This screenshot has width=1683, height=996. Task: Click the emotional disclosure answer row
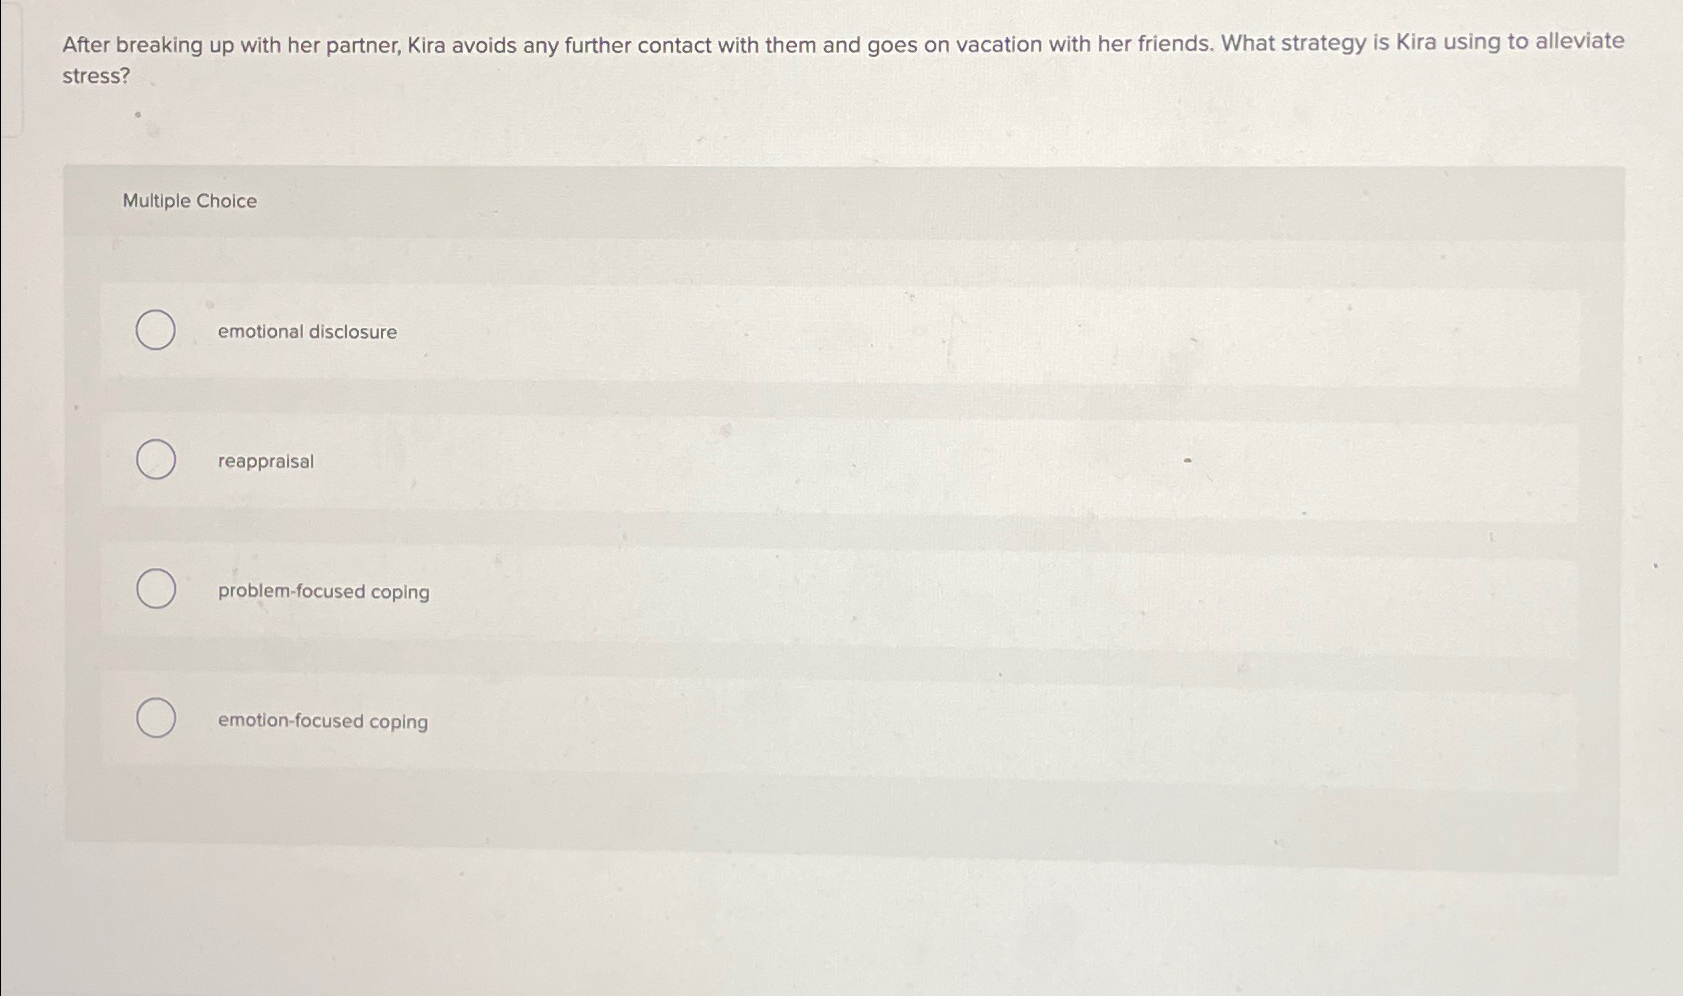tap(800, 331)
